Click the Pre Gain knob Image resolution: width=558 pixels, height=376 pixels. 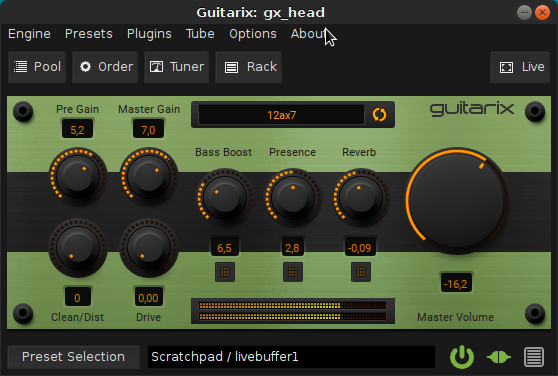click(x=78, y=176)
